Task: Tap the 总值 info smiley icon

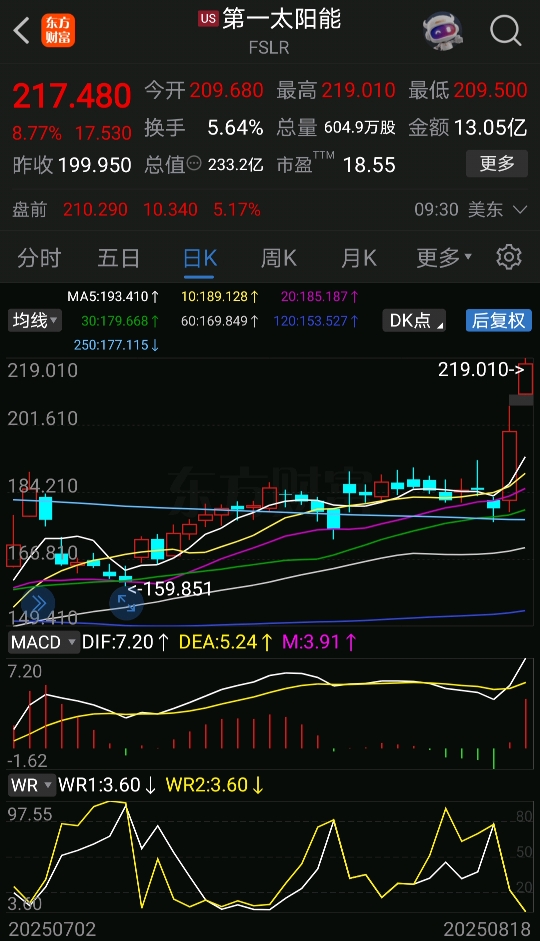Action: pyautogui.click(x=194, y=163)
